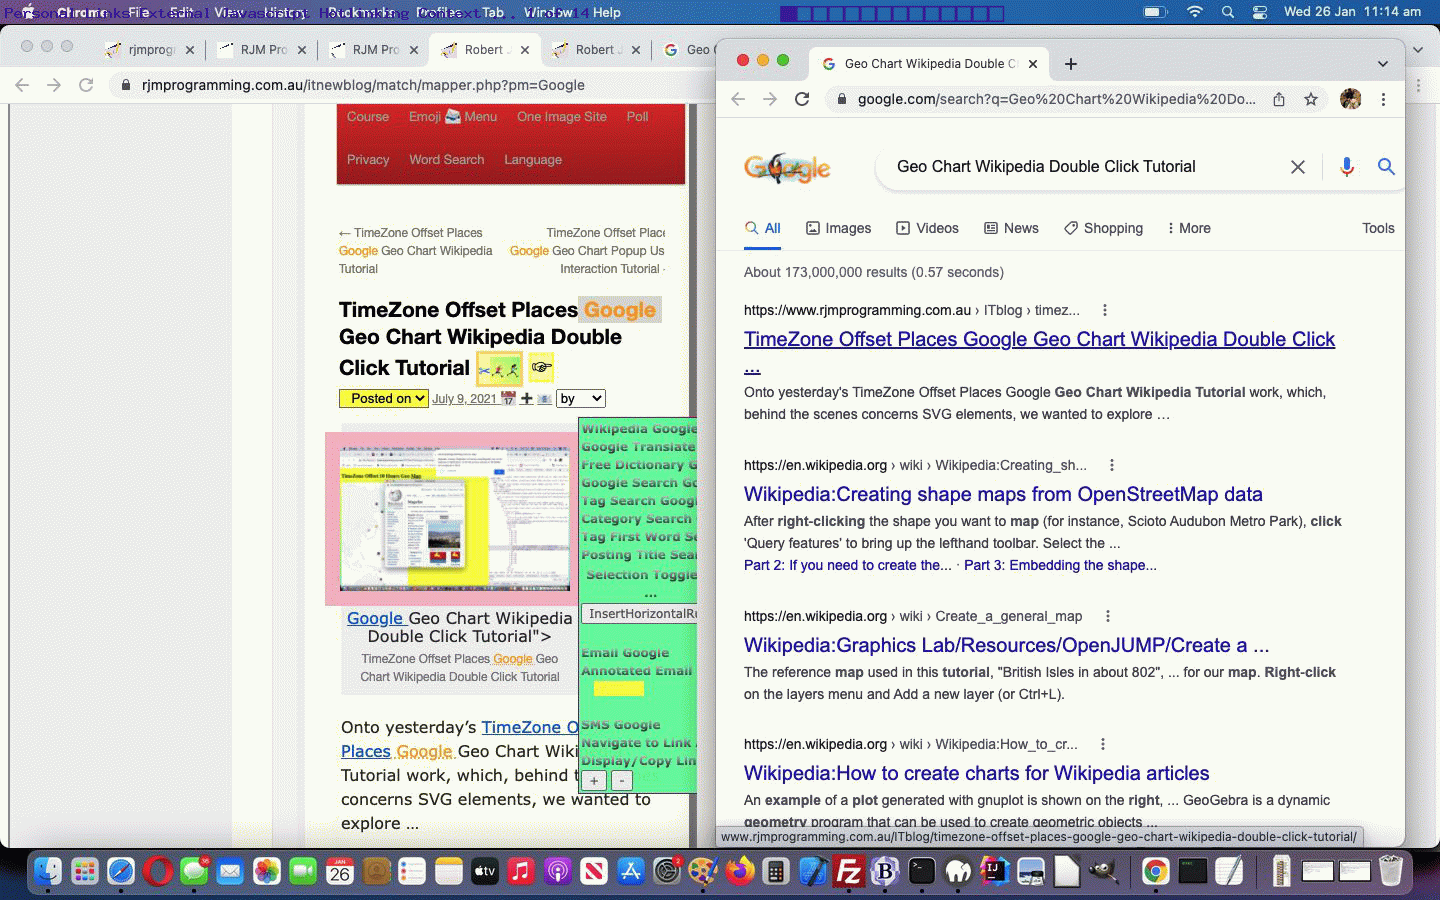Open the tutorial screenshot thumbnail on the blog
This screenshot has height=900, width=1440.
455,519
